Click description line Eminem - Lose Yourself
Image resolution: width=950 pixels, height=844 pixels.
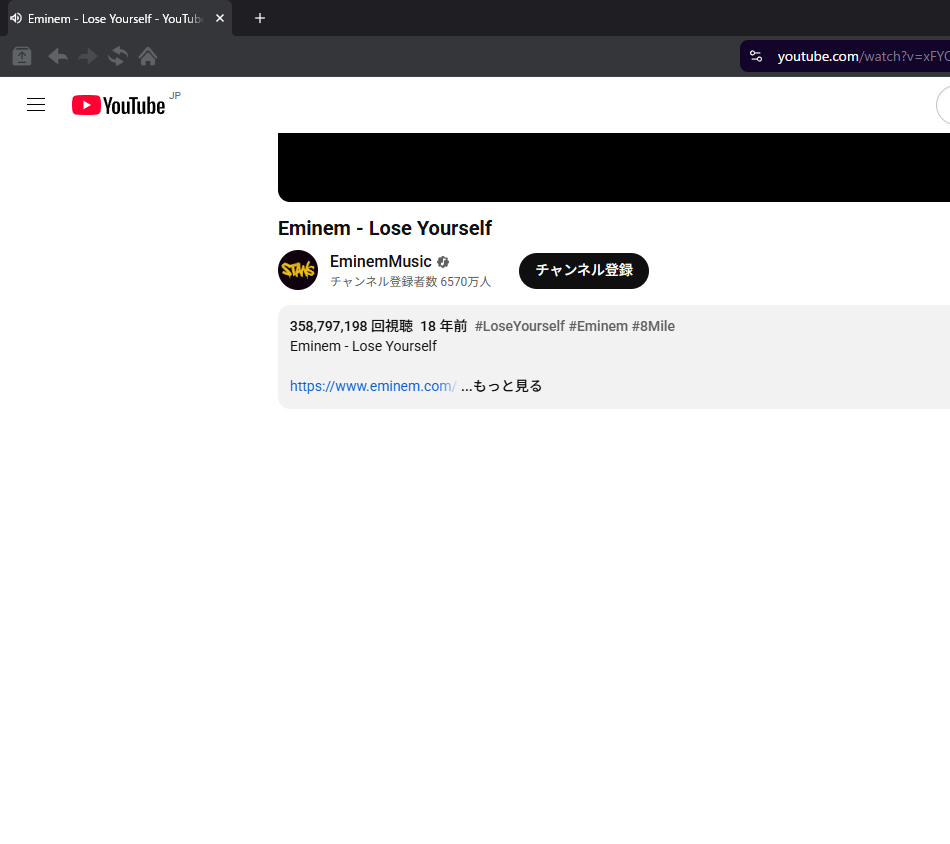coord(363,346)
